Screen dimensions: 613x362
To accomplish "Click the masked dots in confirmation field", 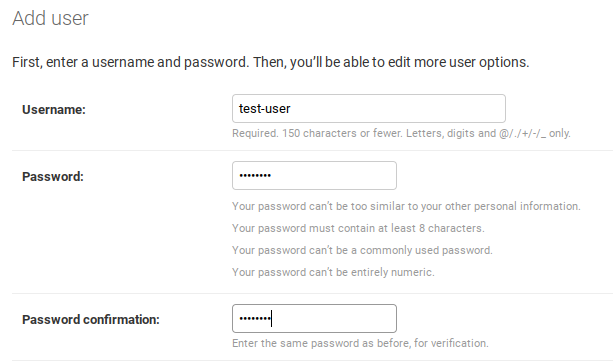I will (x=255, y=319).
